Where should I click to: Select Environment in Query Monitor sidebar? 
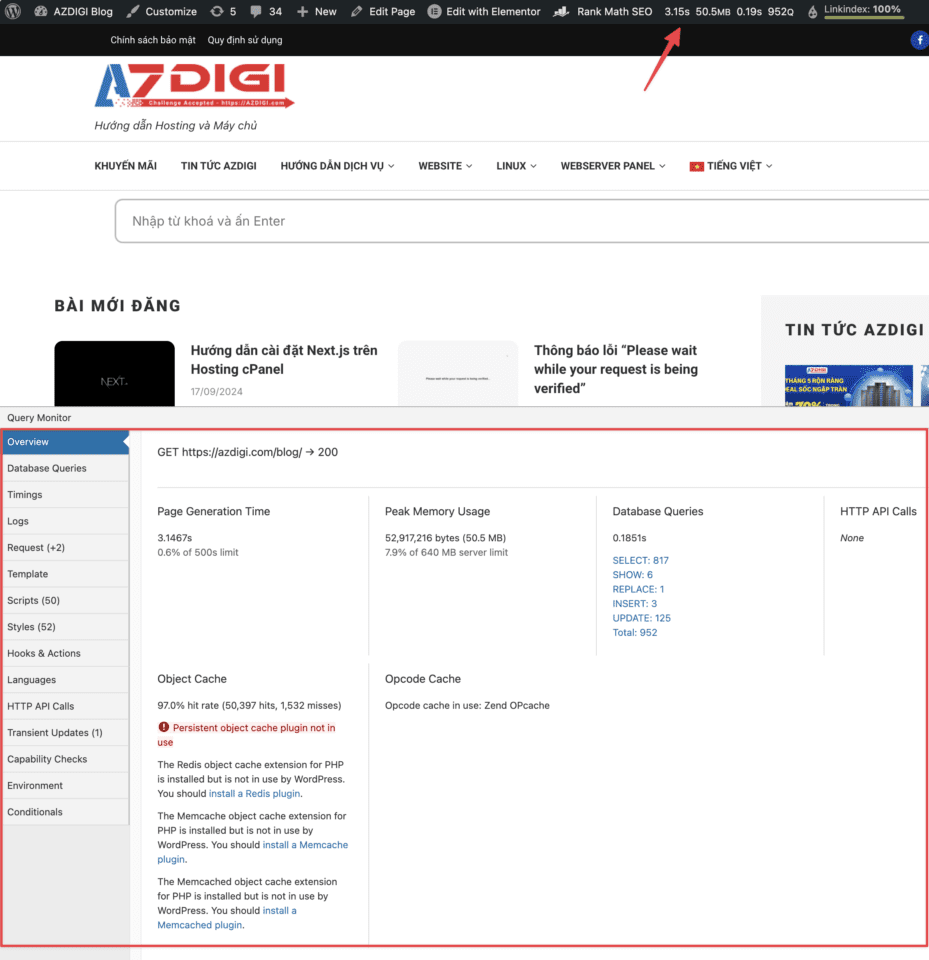point(35,785)
